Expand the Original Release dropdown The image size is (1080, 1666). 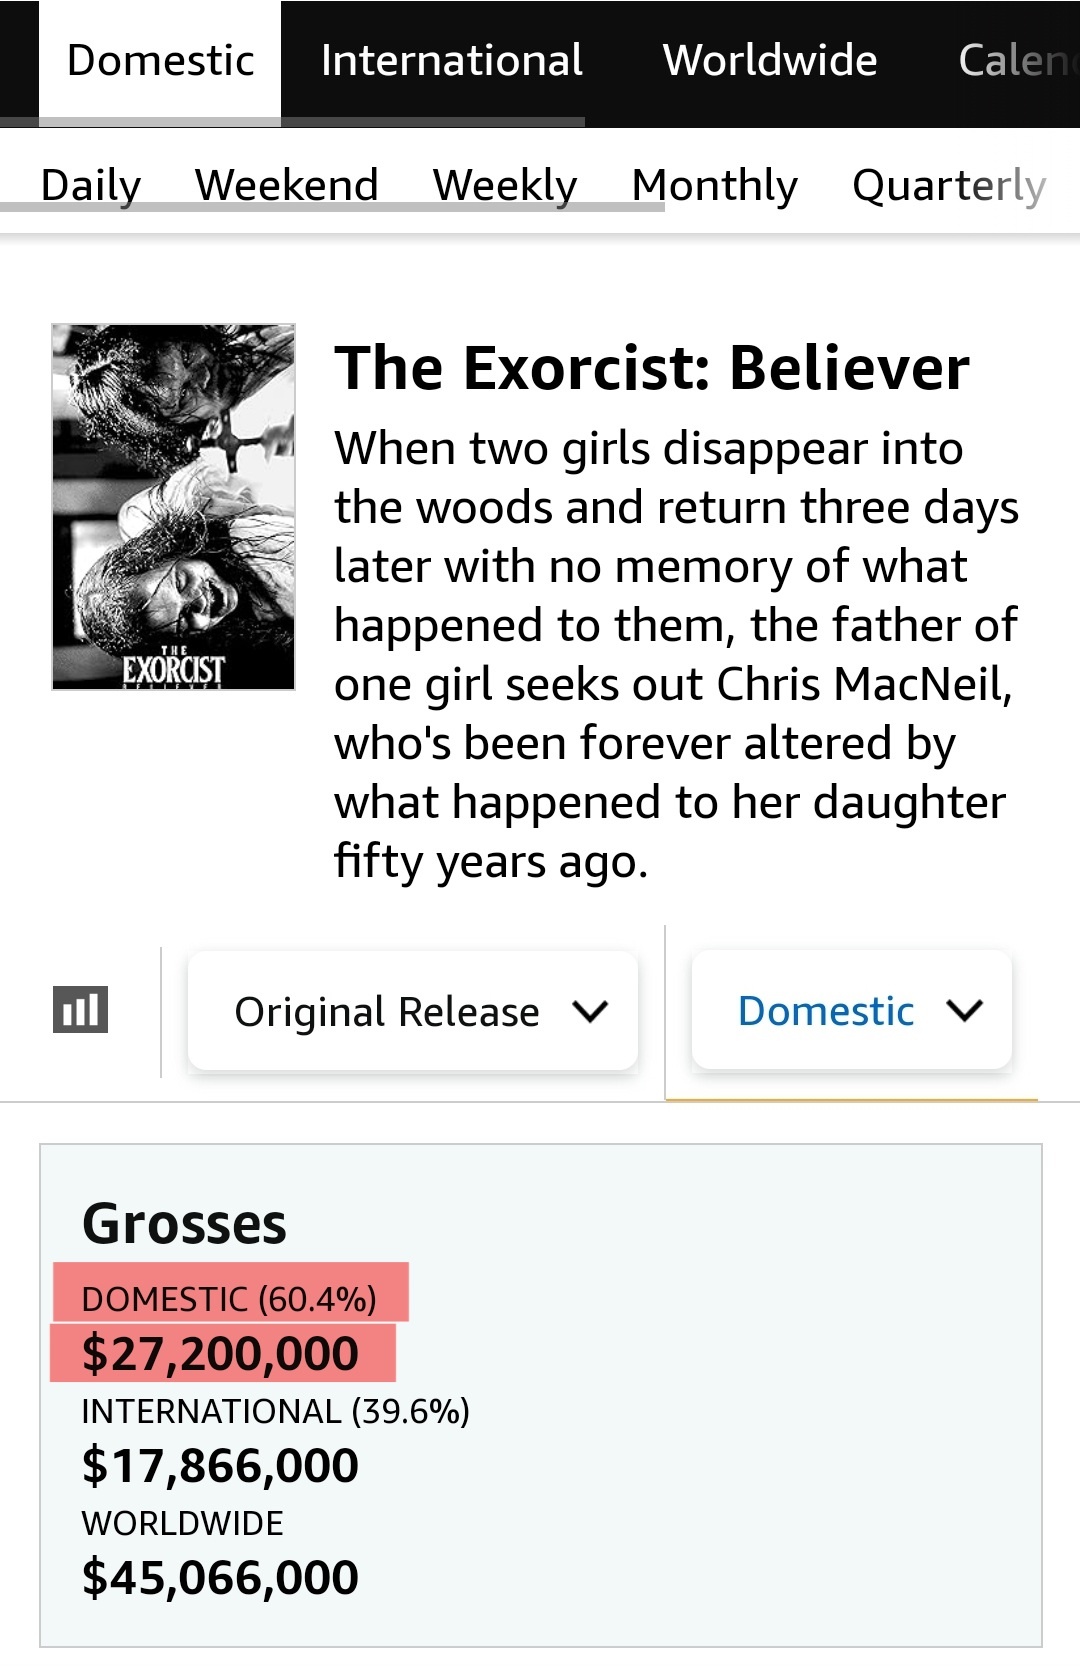[x=412, y=1011]
